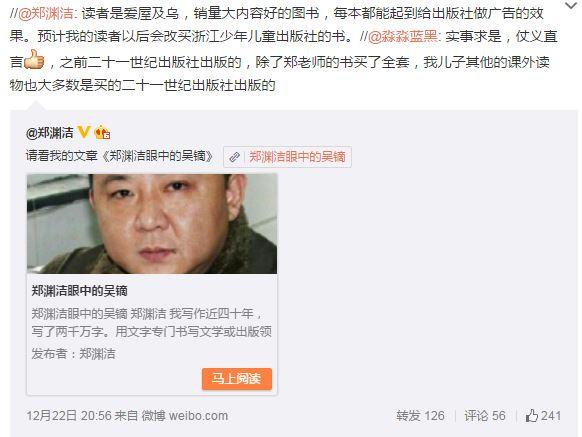Click the thumbs-up emoji in post text

34,59
